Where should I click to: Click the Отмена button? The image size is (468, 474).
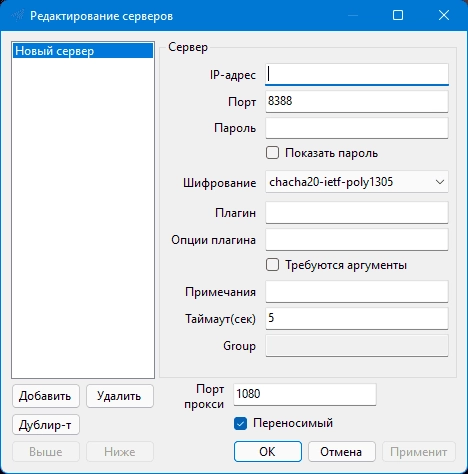pos(342,452)
